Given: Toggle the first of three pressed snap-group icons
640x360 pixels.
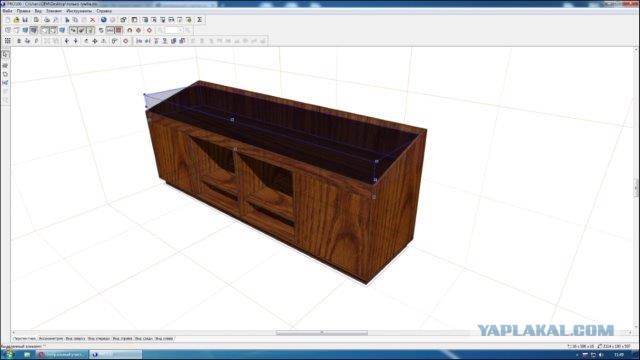Looking at the screenshot, I should (x=73, y=30).
